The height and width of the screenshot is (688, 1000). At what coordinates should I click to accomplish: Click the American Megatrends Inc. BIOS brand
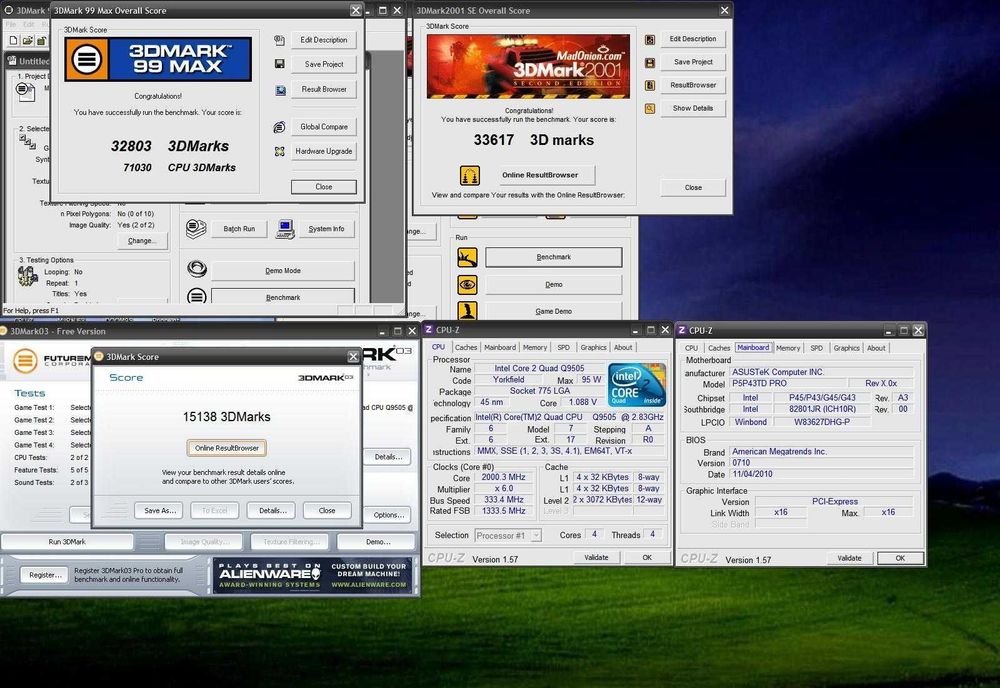point(821,451)
